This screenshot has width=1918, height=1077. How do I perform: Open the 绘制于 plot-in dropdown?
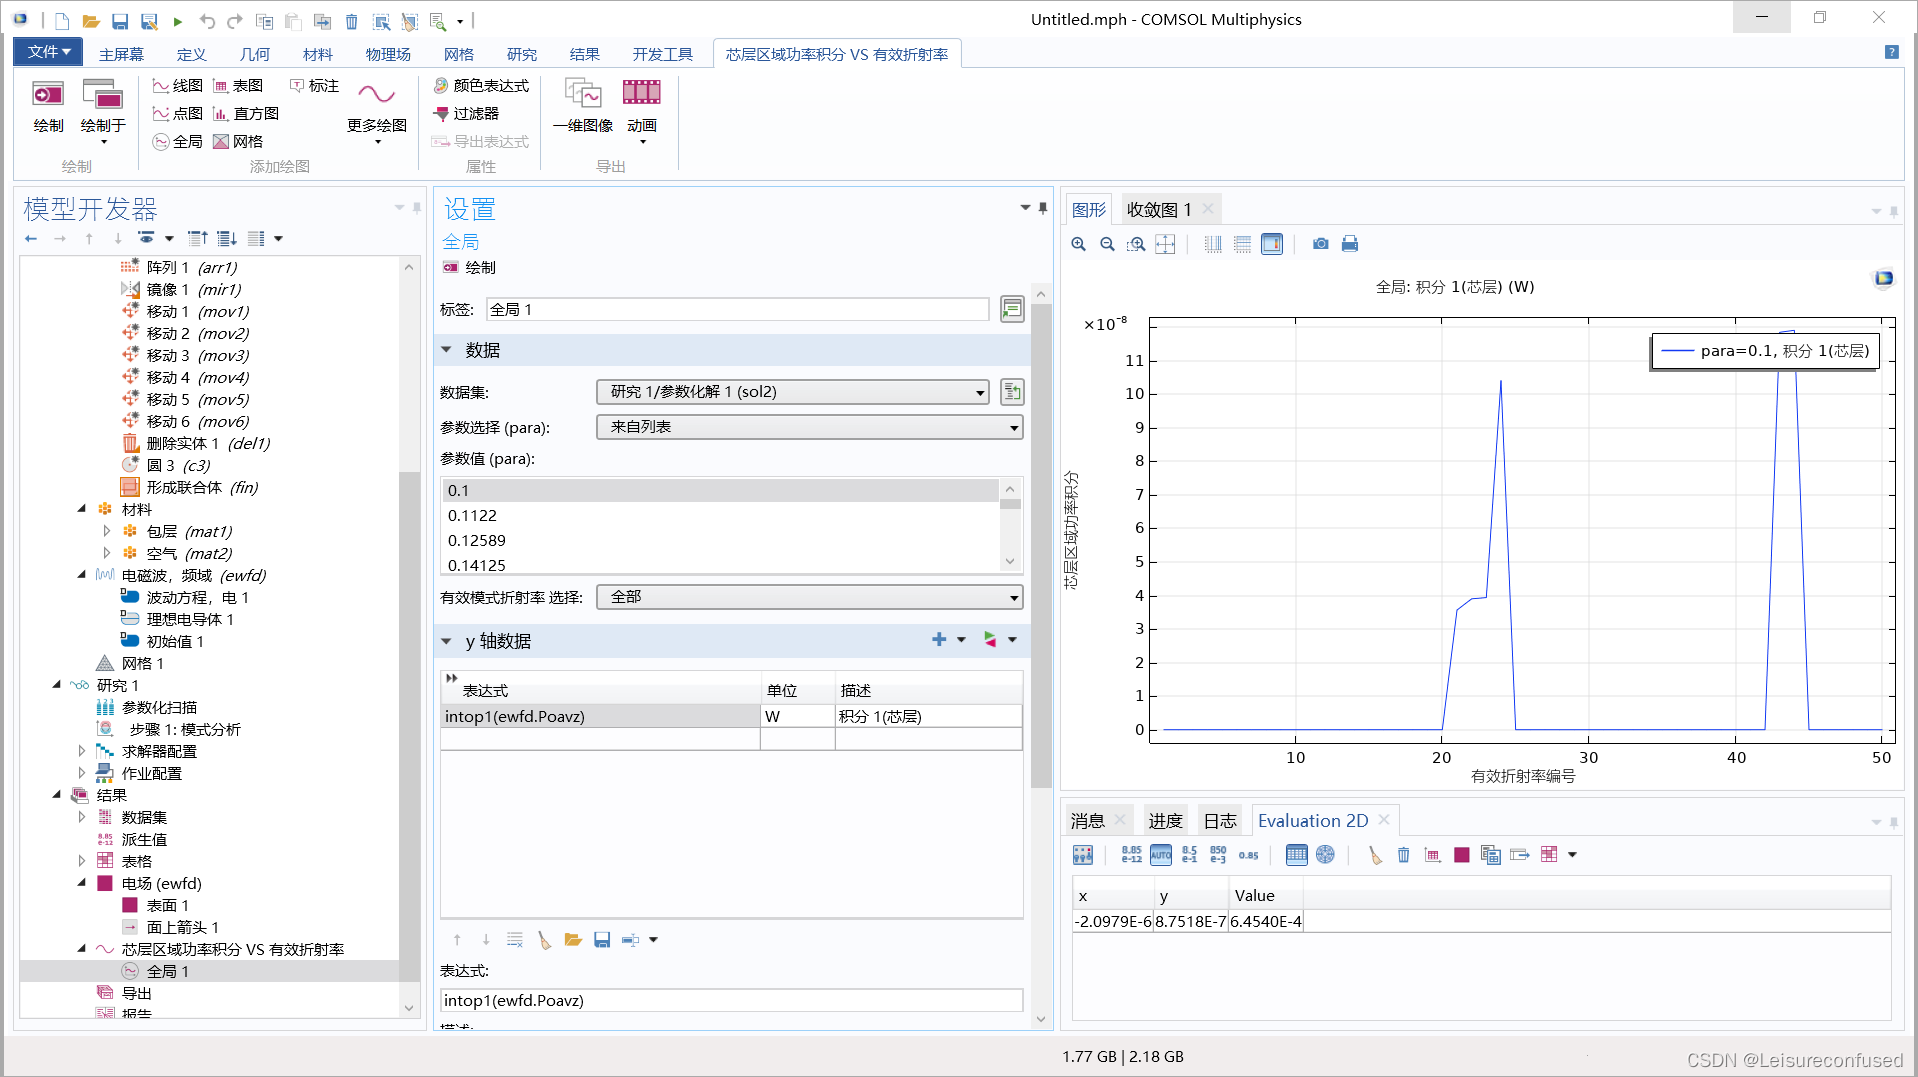pos(103,113)
